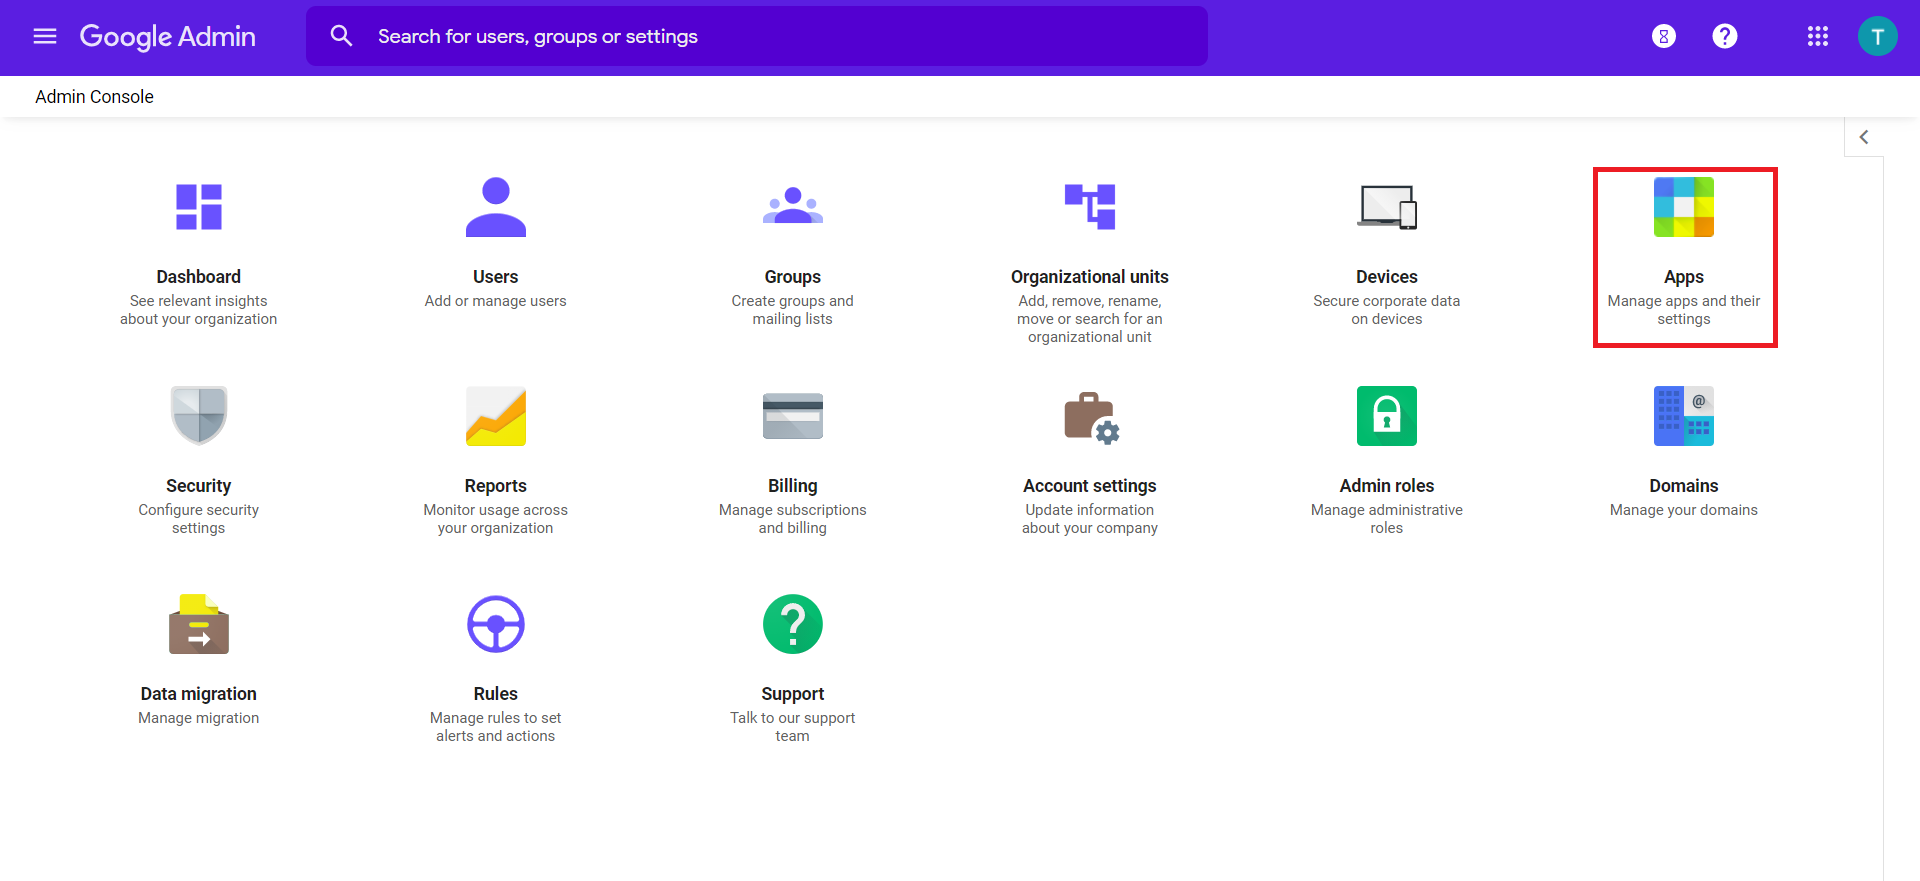1920x881 pixels.
Task: Open the T account avatar
Action: (x=1878, y=37)
